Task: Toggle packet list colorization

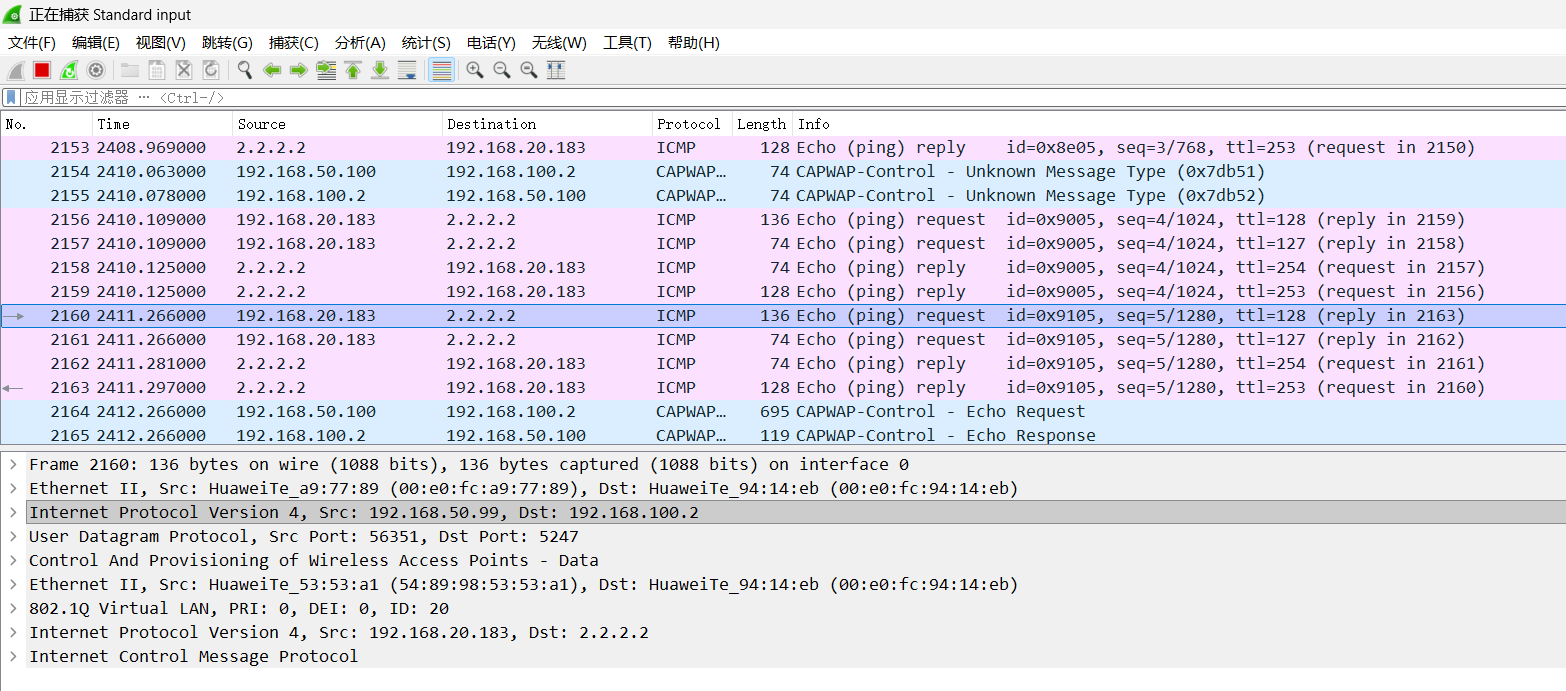Action: point(441,70)
